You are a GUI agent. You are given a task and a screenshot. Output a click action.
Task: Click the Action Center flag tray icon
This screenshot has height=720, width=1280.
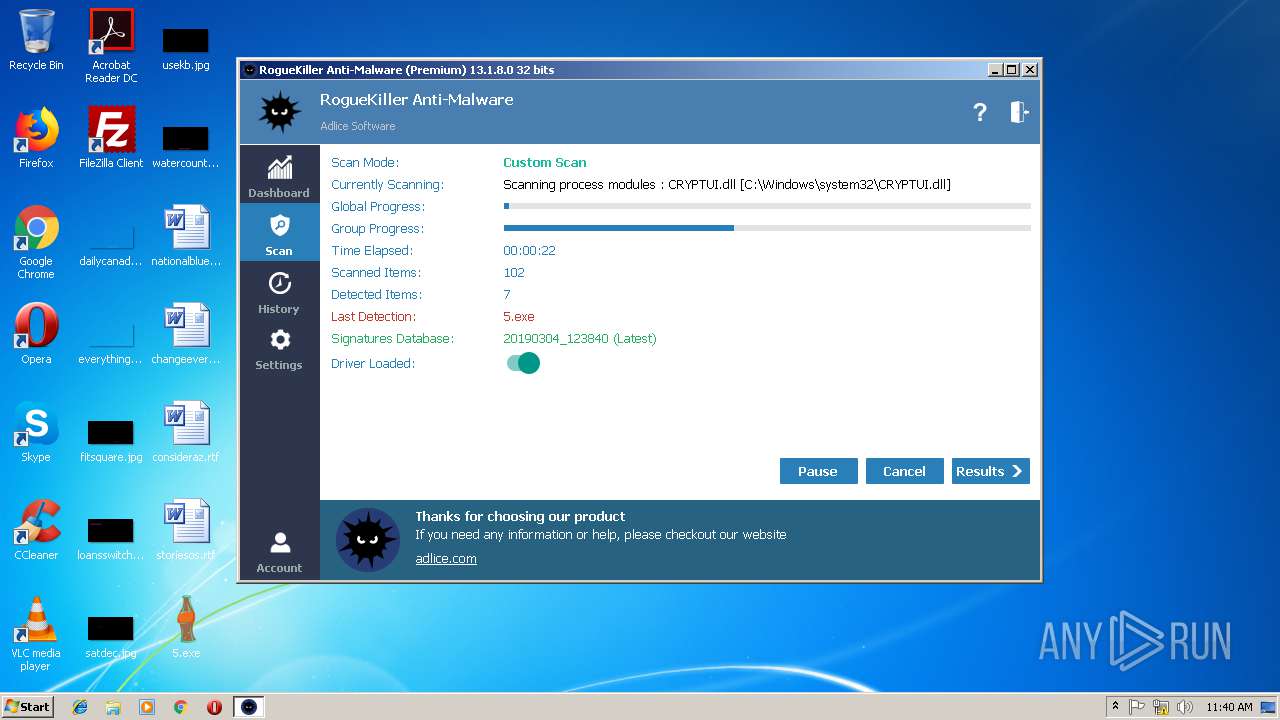pyautogui.click(x=1137, y=707)
